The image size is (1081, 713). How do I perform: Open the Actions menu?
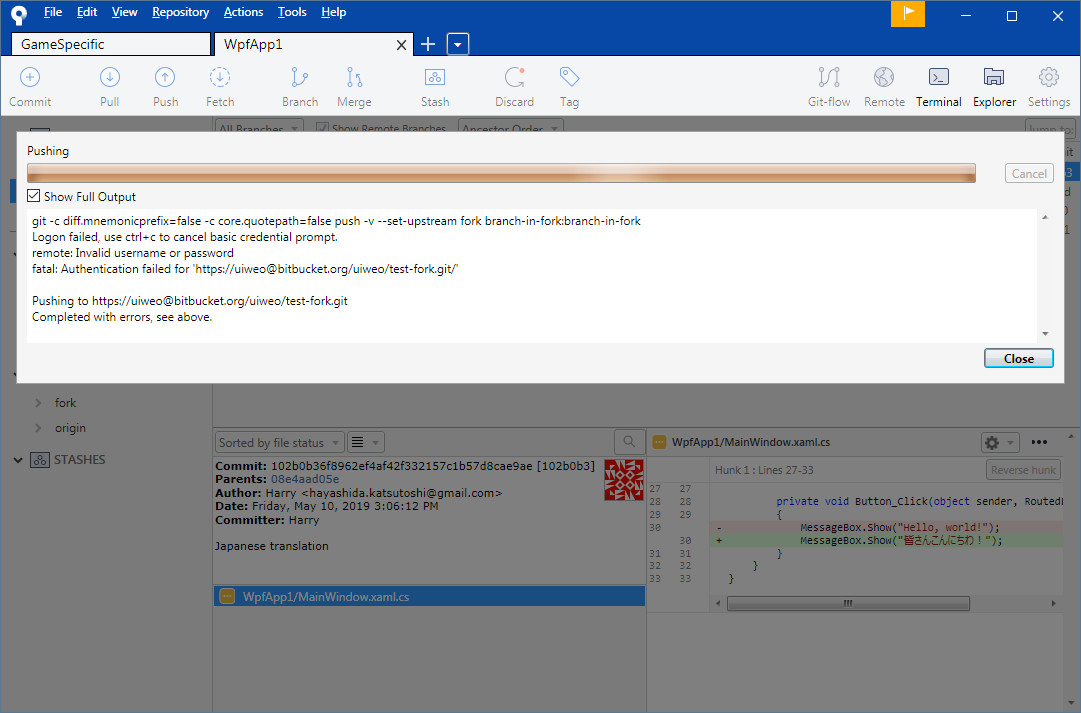[x=243, y=12]
